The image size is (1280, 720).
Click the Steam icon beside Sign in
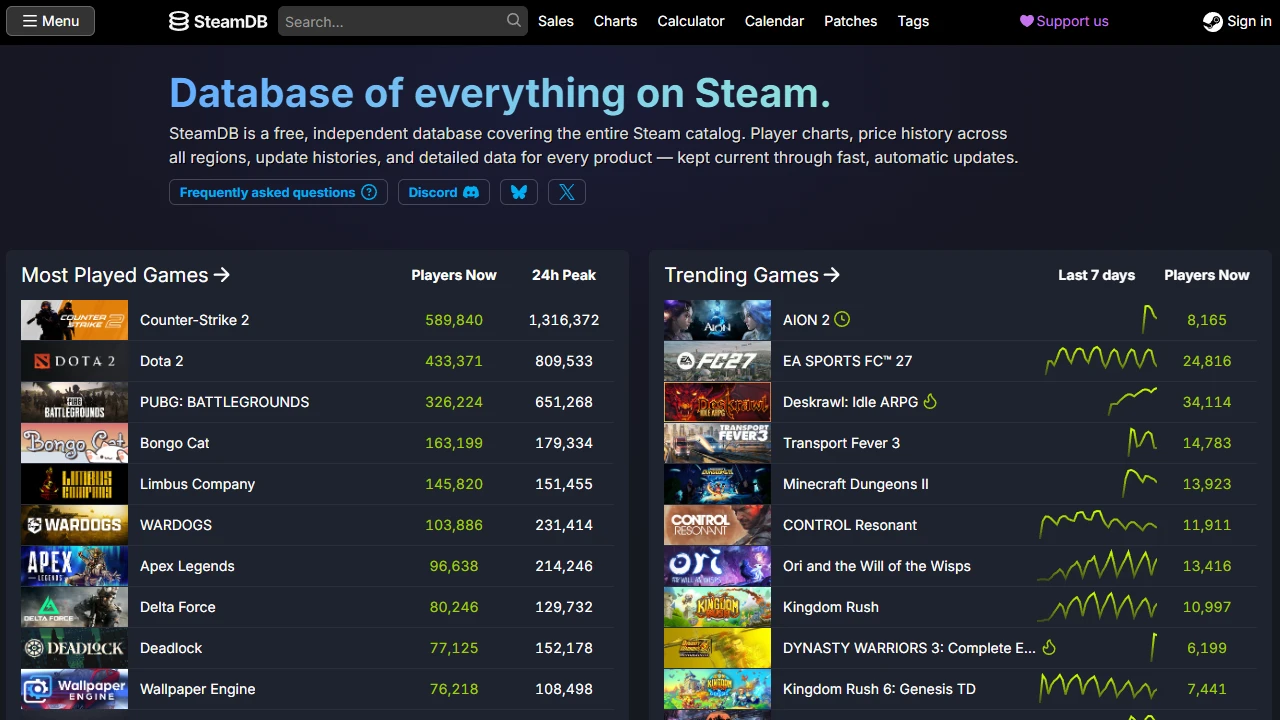pos(1212,21)
